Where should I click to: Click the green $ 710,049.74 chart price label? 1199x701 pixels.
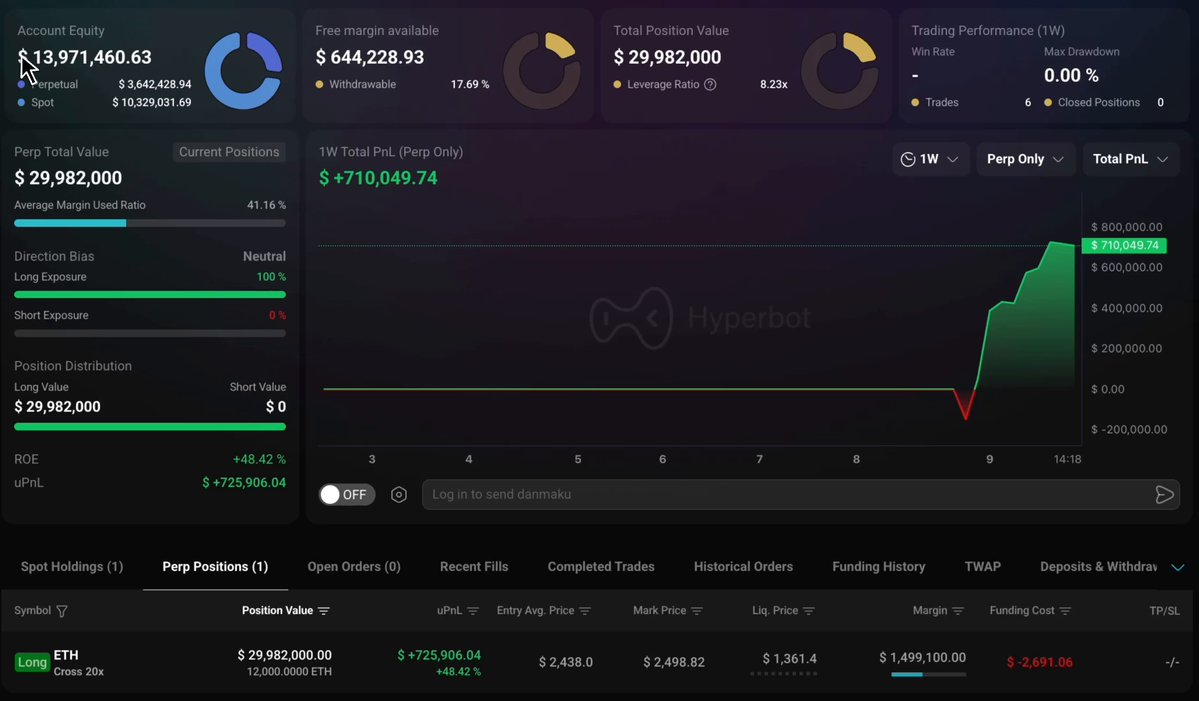(1124, 245)
